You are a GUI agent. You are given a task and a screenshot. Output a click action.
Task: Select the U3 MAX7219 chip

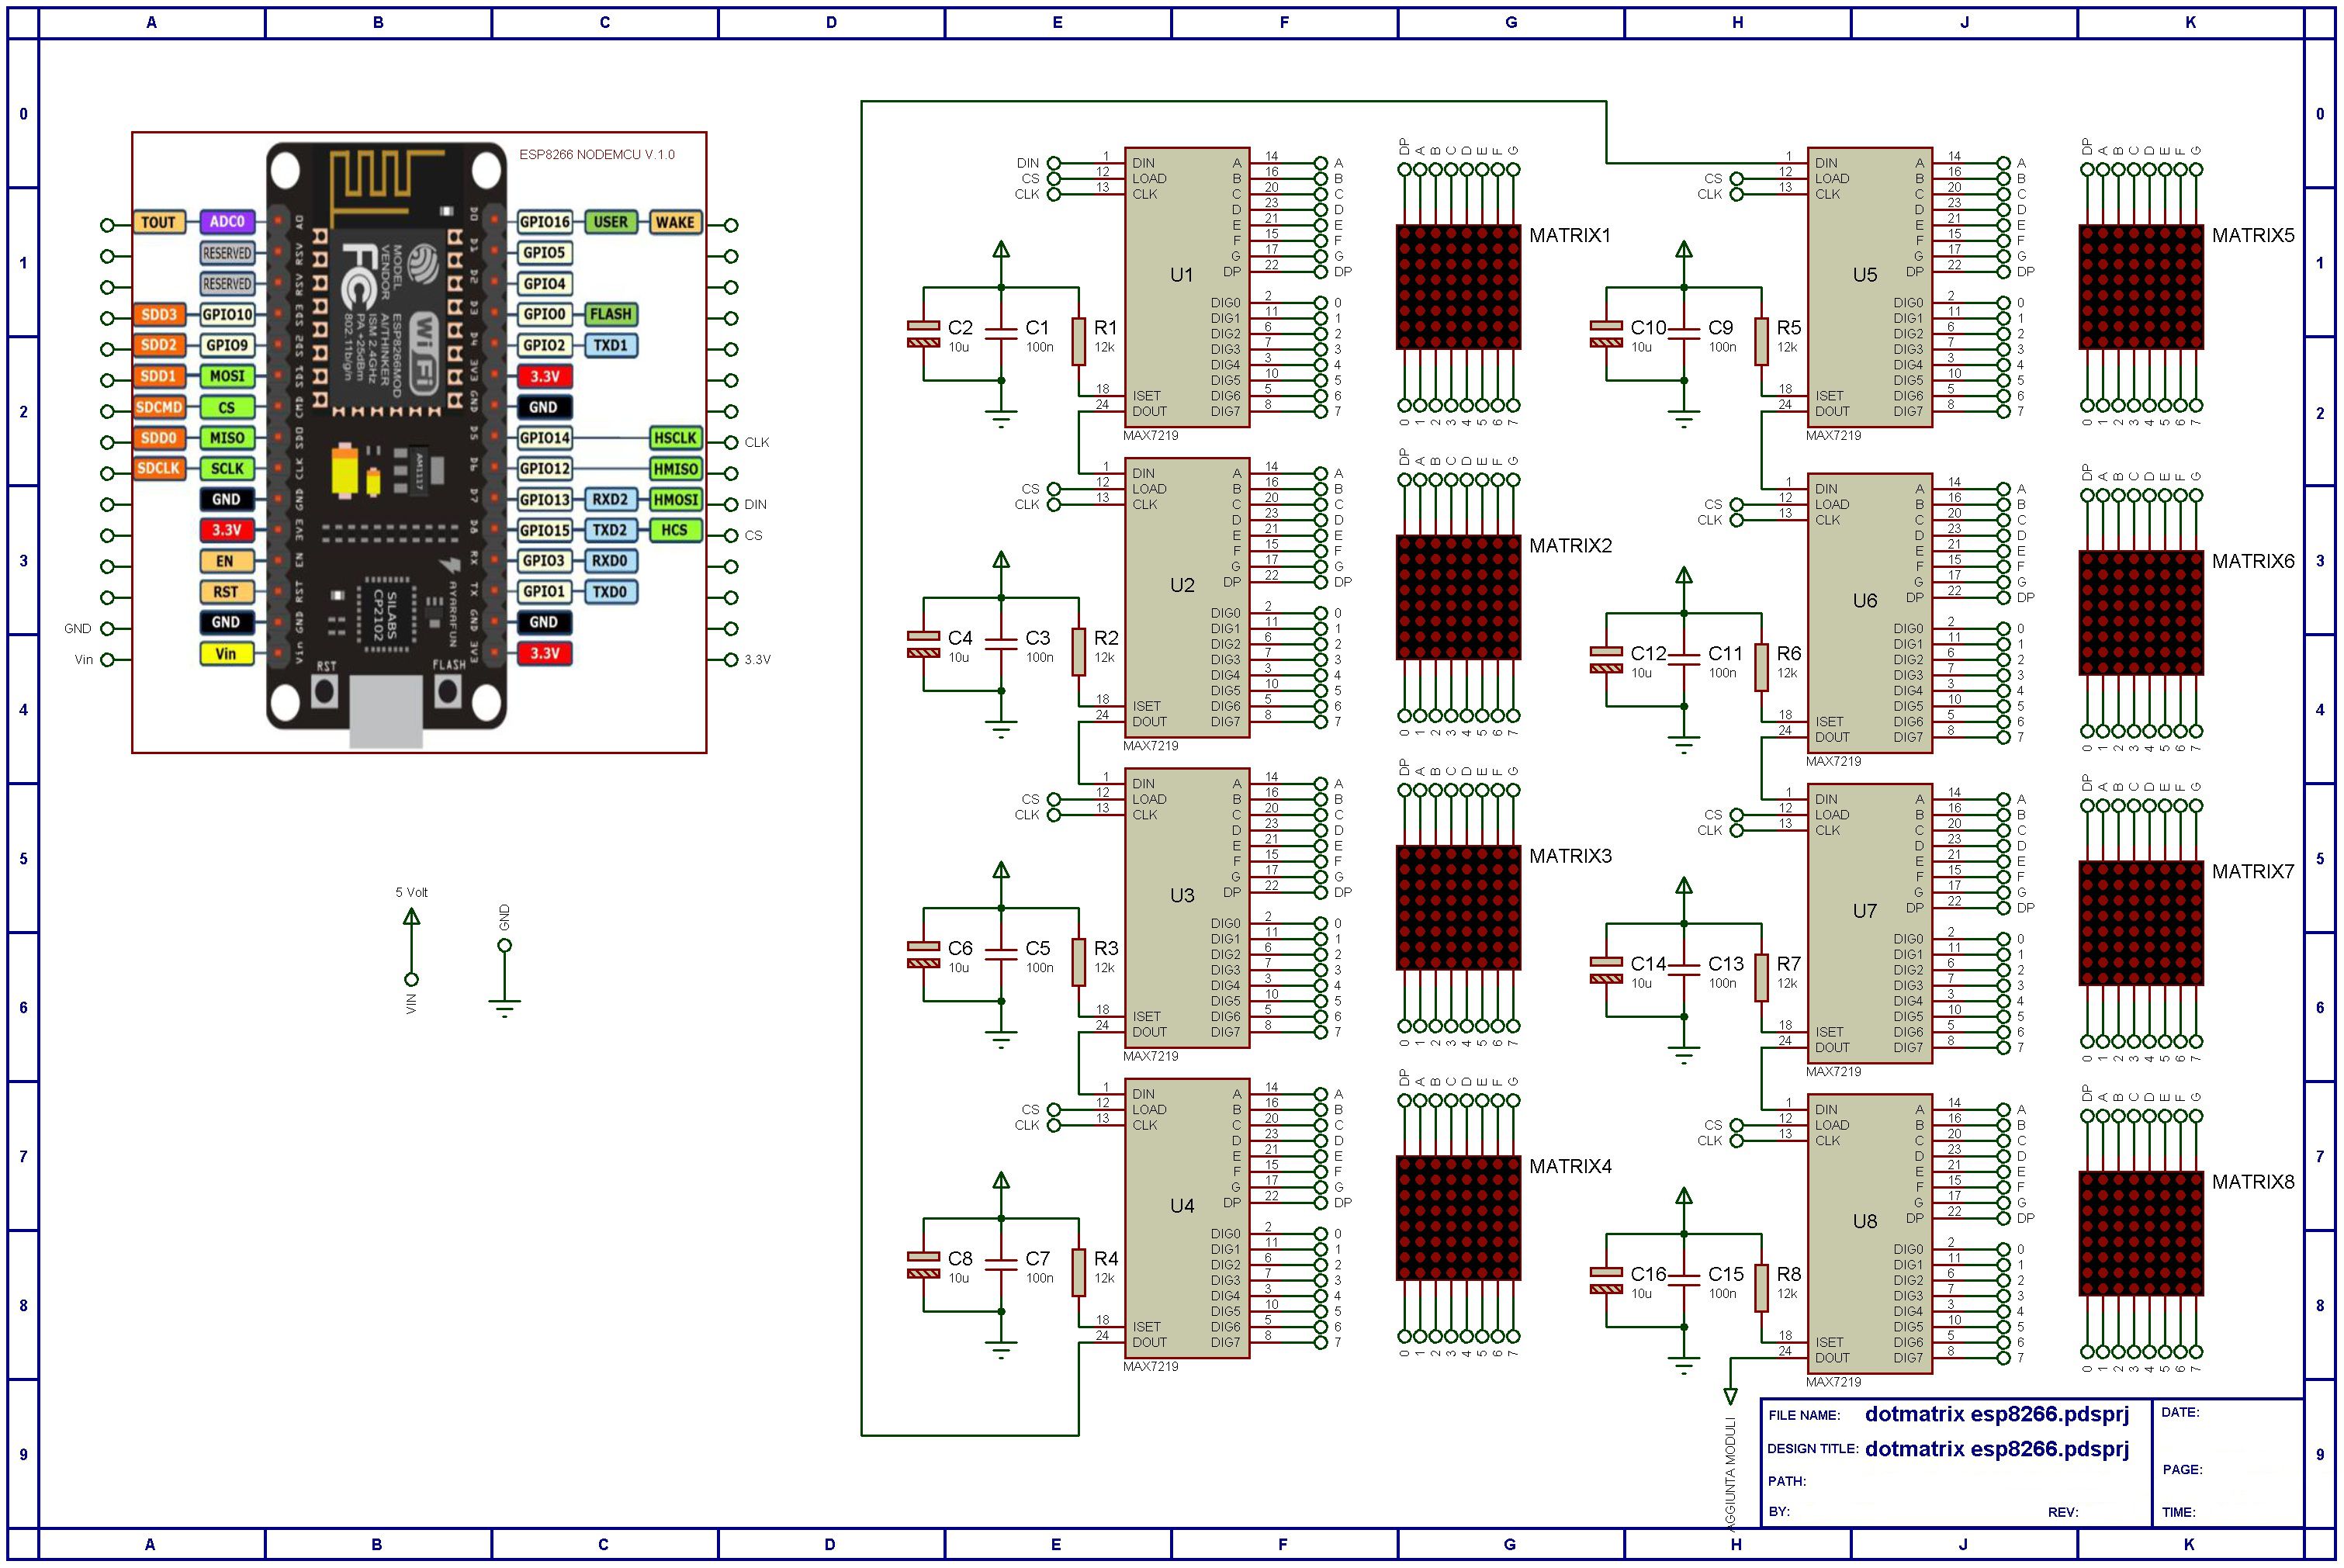tap(1187, 908)
